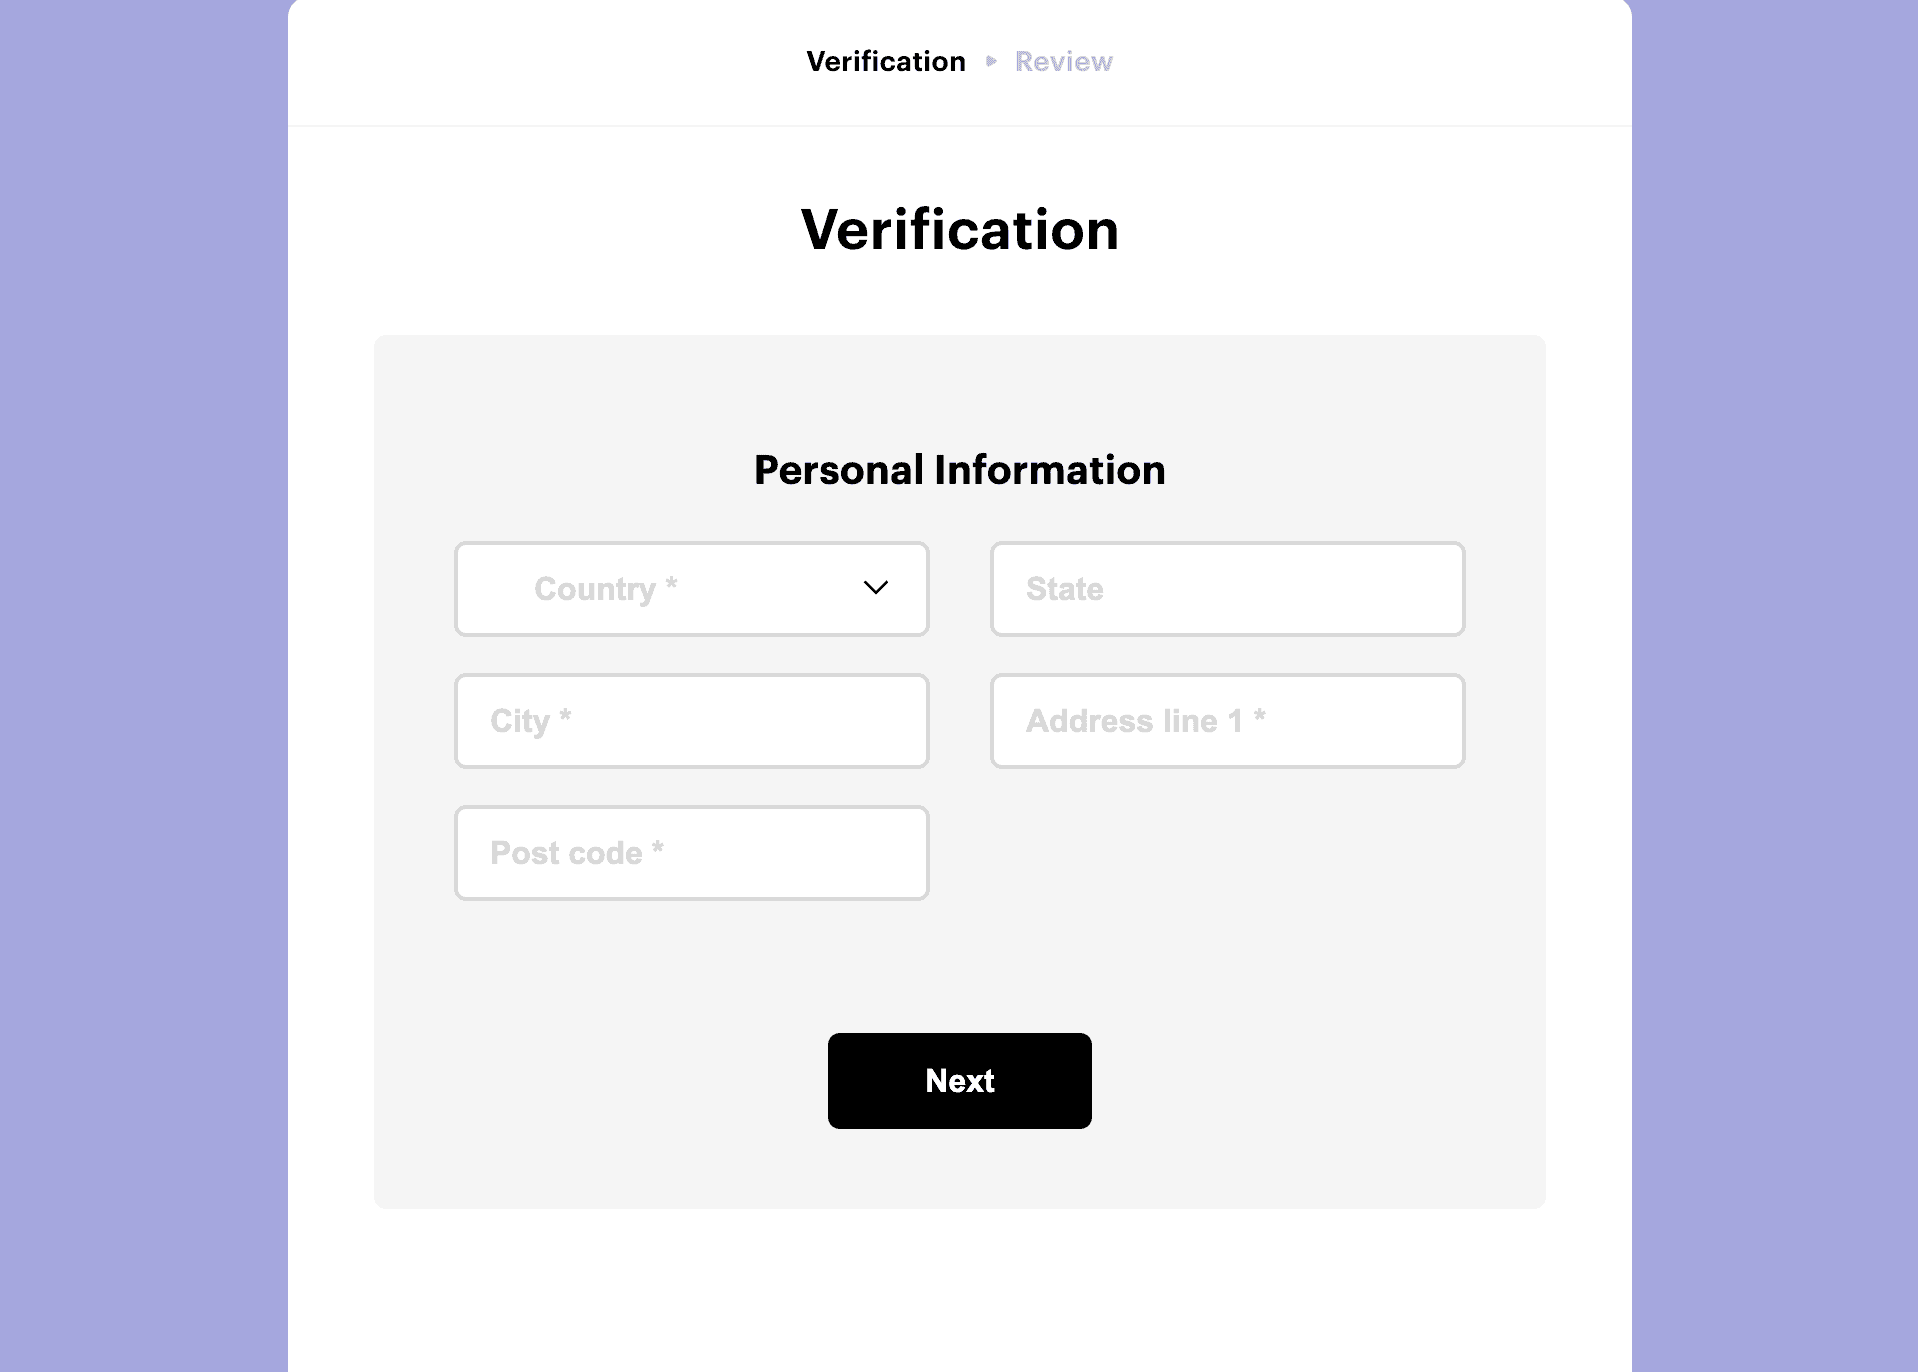Viewport: 1918px width, 1372px height.
Task: Click the purple background left of the card
Action: [144, 686]
